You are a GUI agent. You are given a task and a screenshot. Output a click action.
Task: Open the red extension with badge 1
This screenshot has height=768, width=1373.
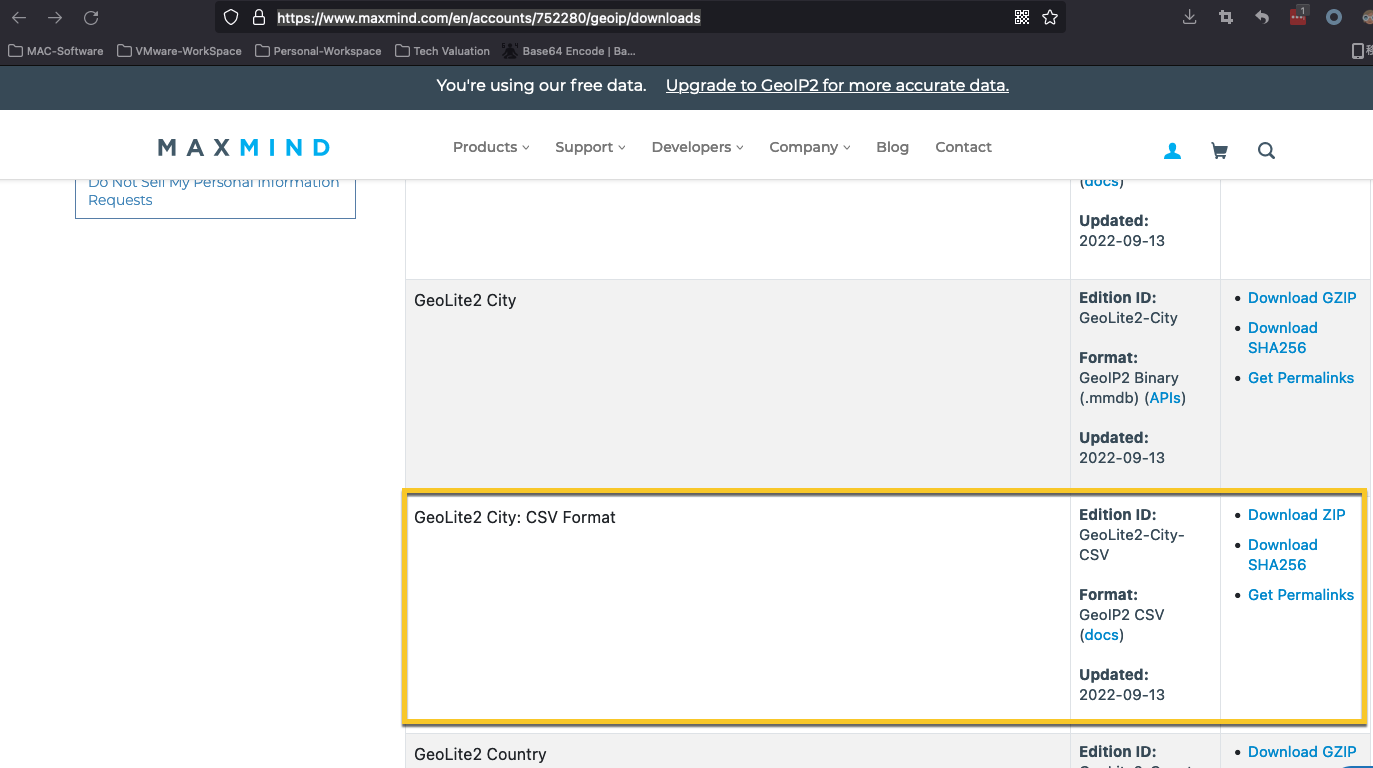[1298, 16]
